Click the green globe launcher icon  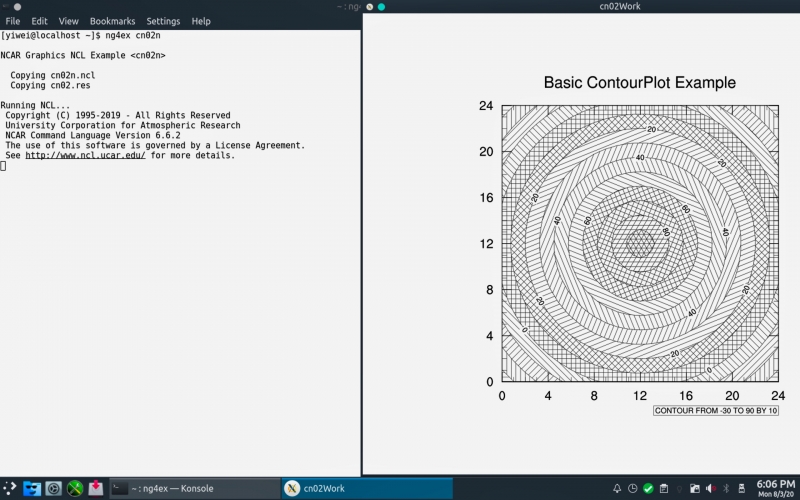pos(75,488)
